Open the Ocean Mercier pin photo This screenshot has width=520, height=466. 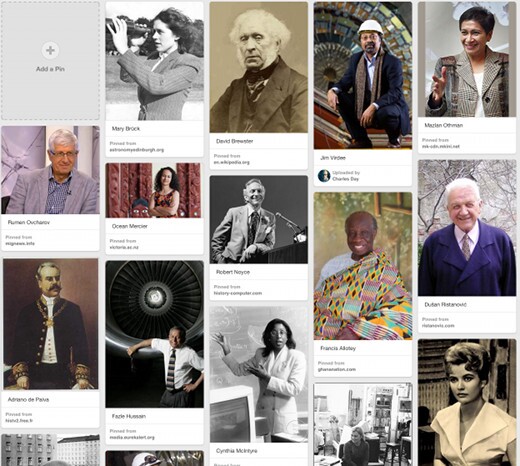point(154,190)
